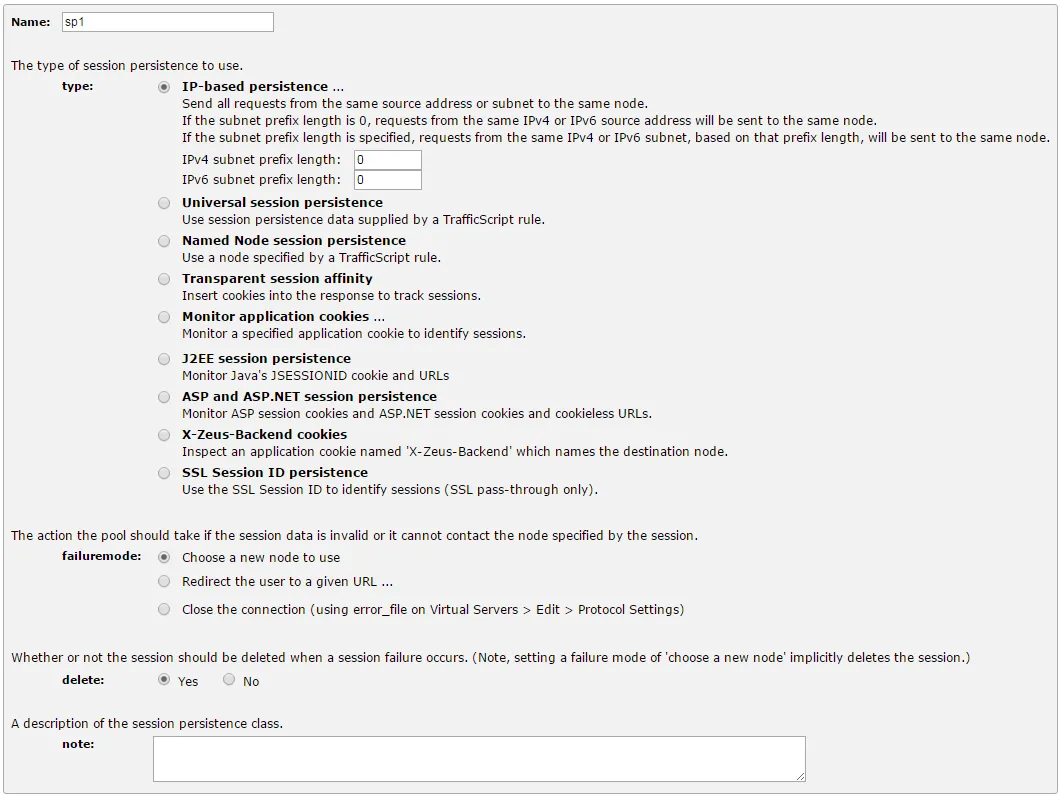
Task: Set delete option to No
Action: tap(229, 679)
